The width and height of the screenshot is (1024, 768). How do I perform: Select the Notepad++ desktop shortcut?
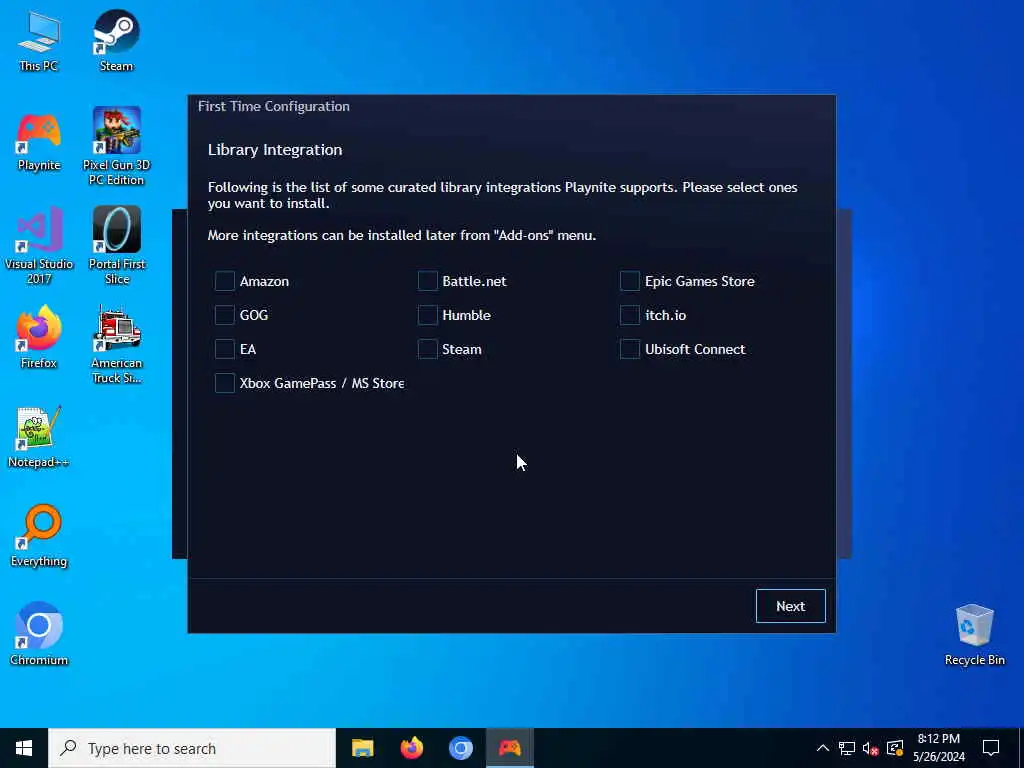39,436
